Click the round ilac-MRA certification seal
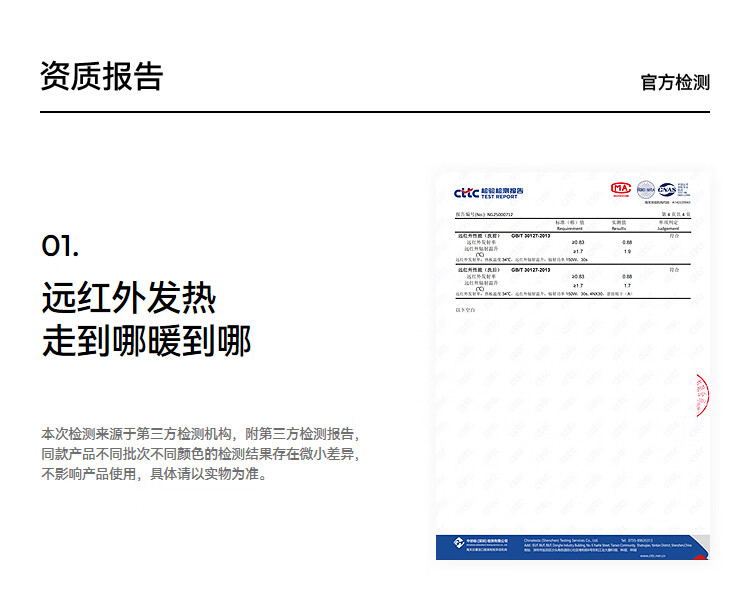 pos(646,190)
